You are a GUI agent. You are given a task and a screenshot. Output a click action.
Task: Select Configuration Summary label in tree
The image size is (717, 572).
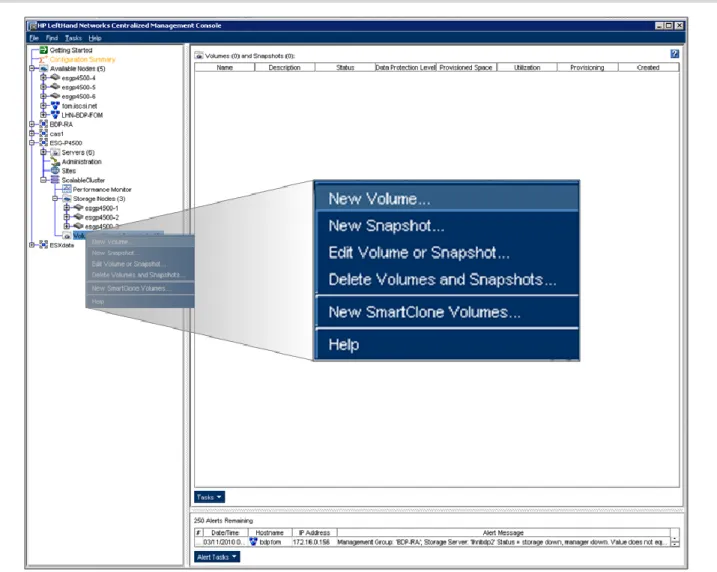82,59
